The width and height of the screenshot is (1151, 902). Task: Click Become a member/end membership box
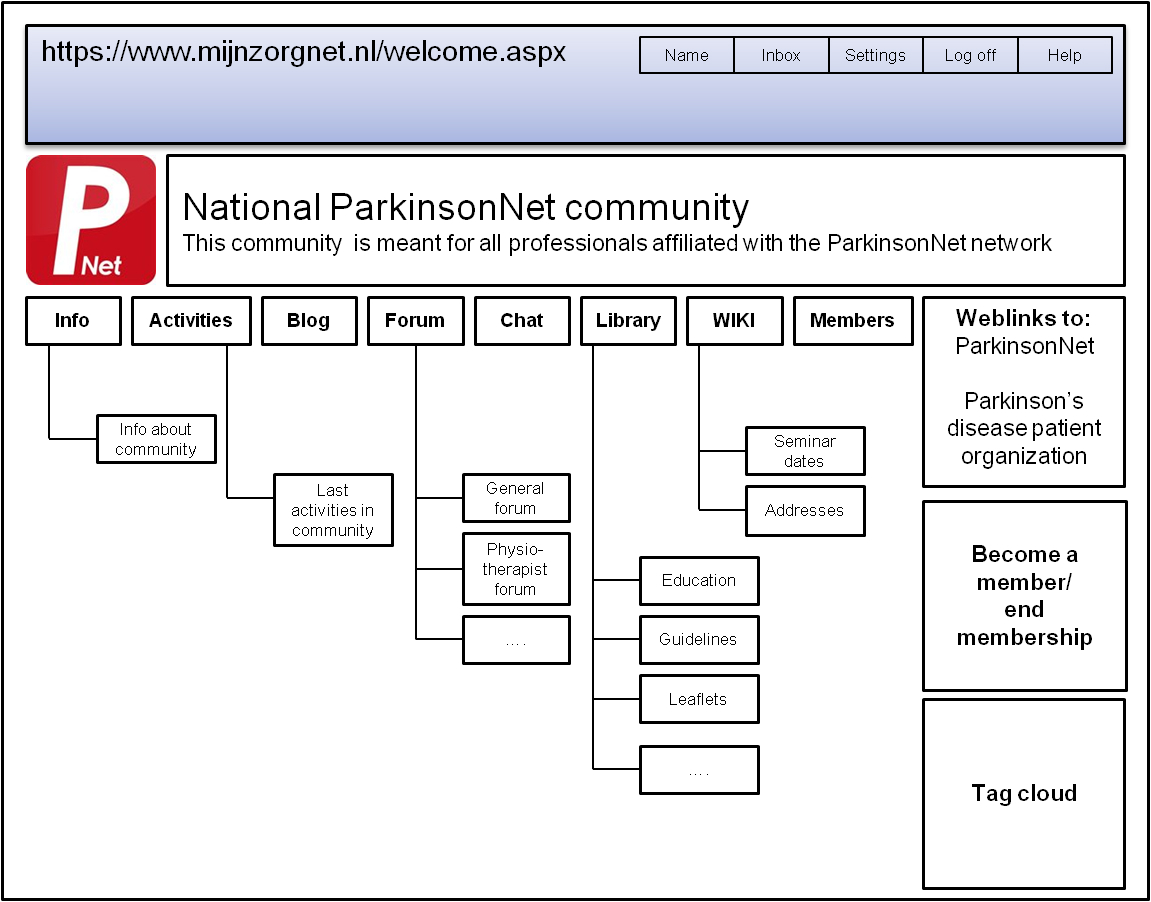1024,596
